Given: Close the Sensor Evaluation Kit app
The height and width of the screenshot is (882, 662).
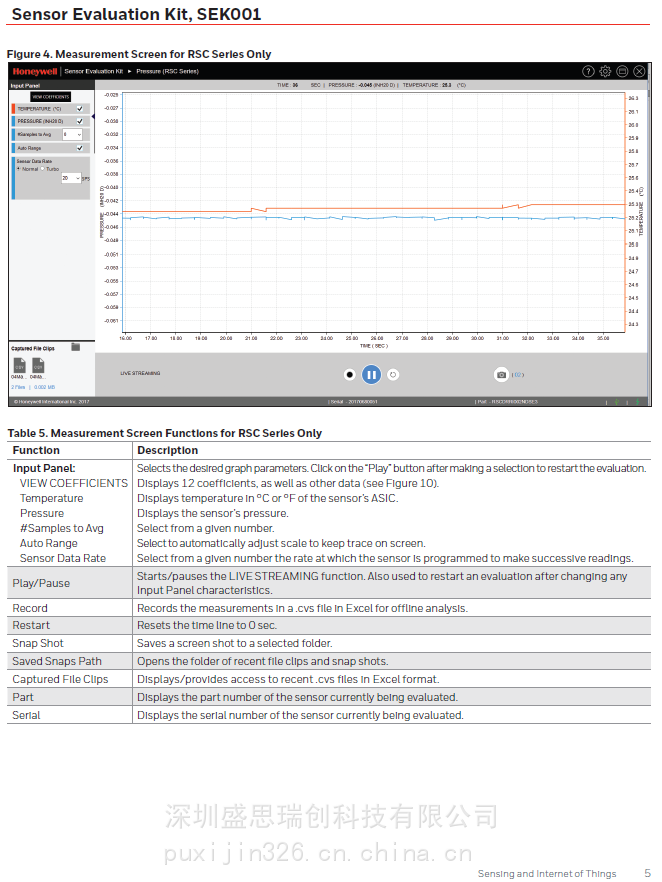Looking at the screenshot, I should point(639,71).
